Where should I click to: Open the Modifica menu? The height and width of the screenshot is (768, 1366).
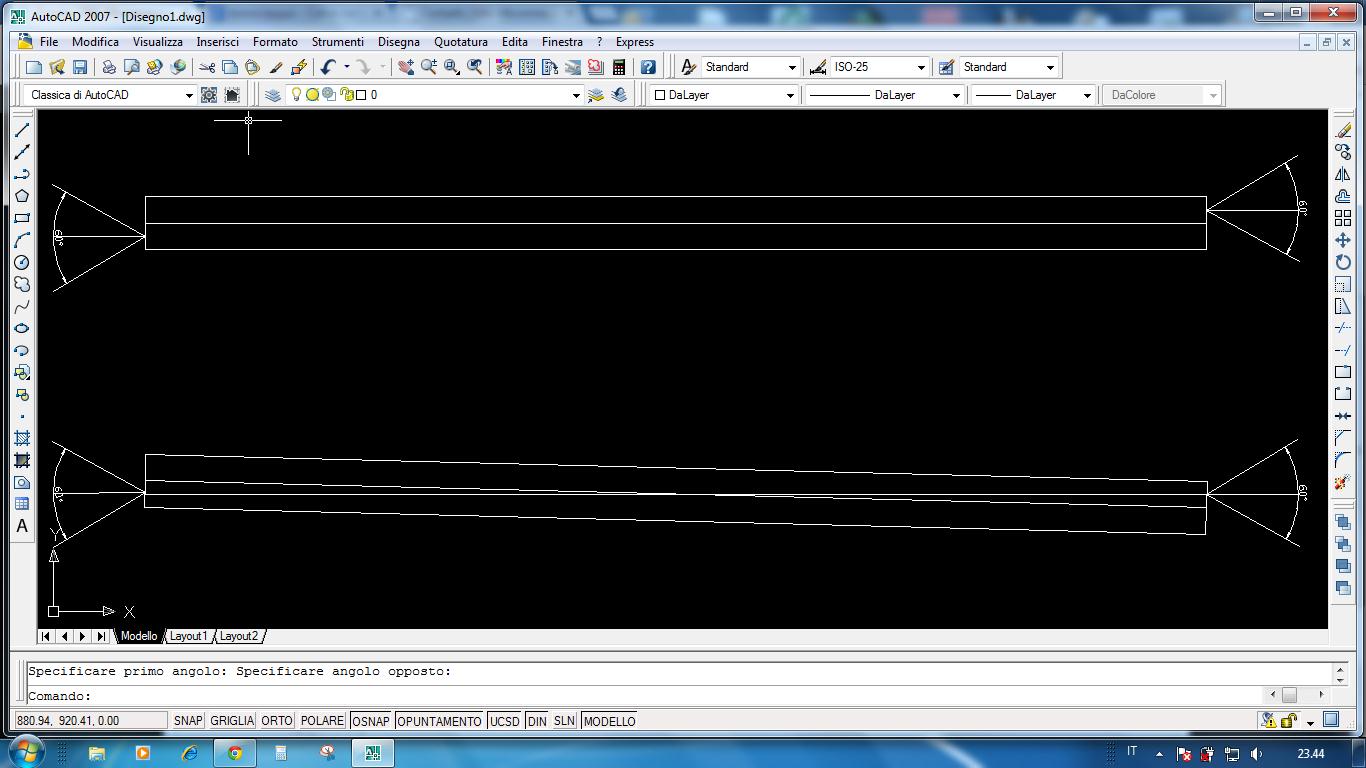pos(95,42)
